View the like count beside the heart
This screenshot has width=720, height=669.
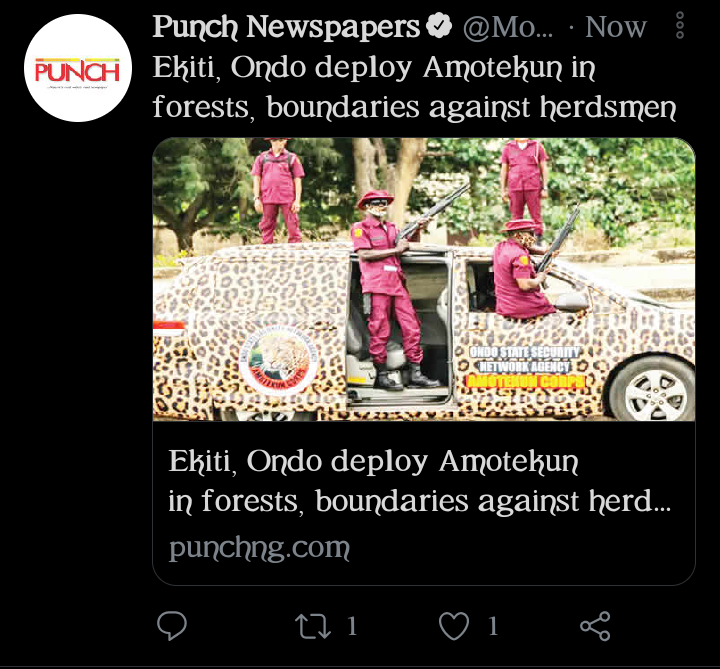point(493,626)
